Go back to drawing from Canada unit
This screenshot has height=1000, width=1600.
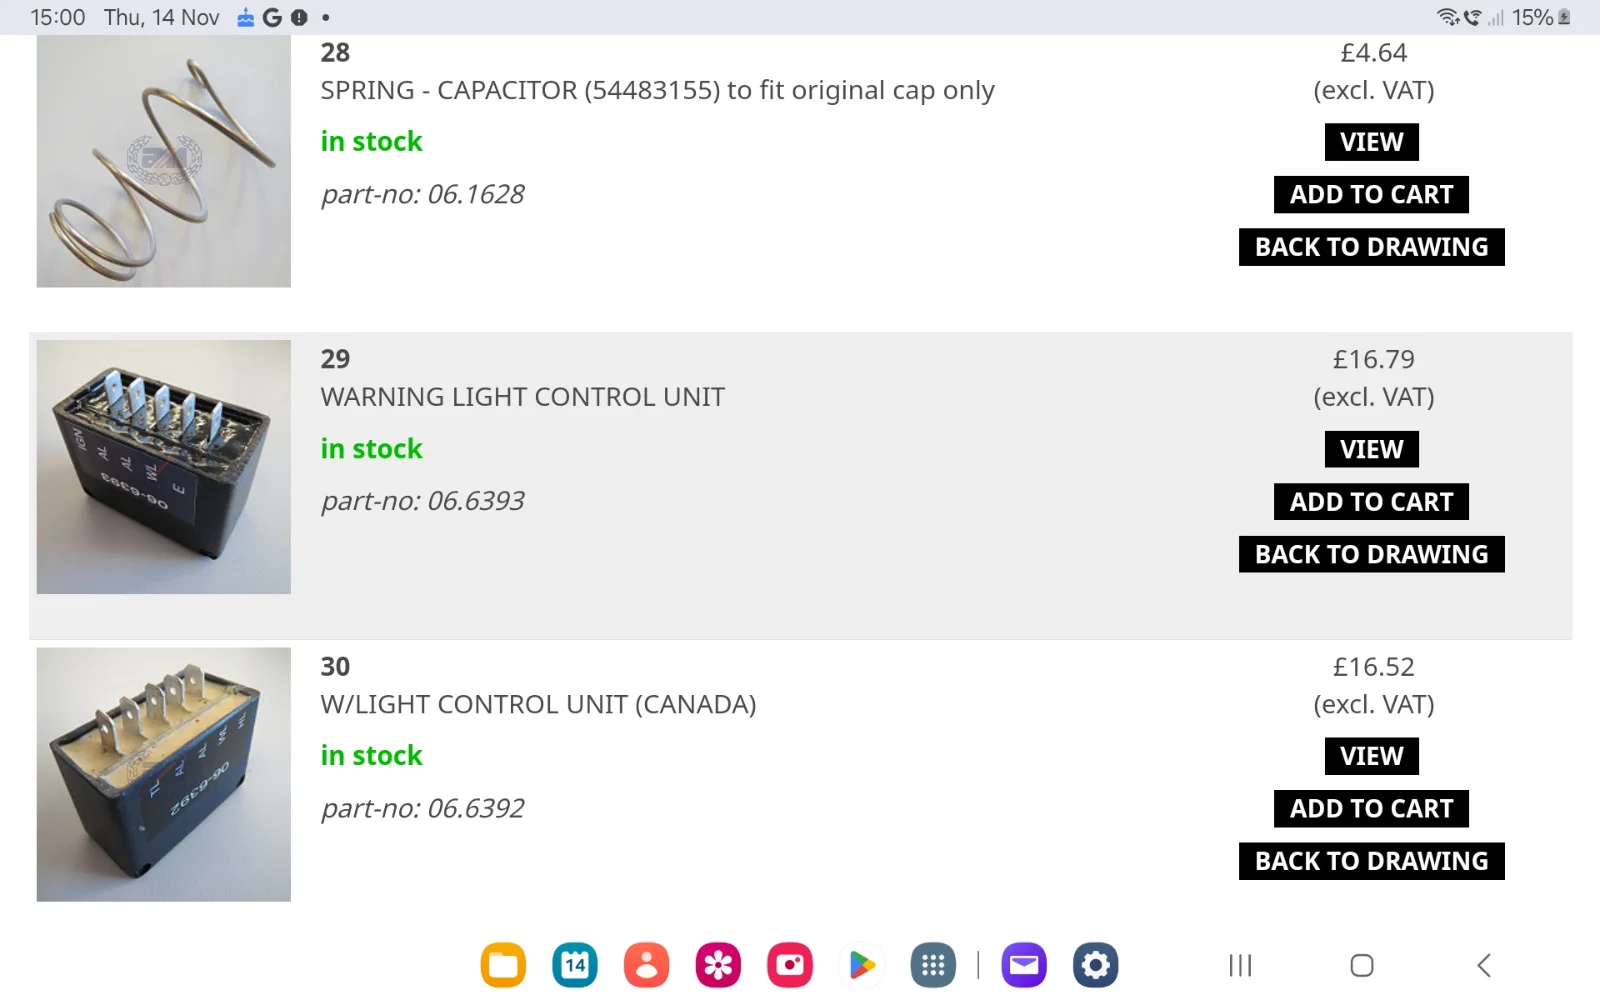click(x=1371, y=861)
